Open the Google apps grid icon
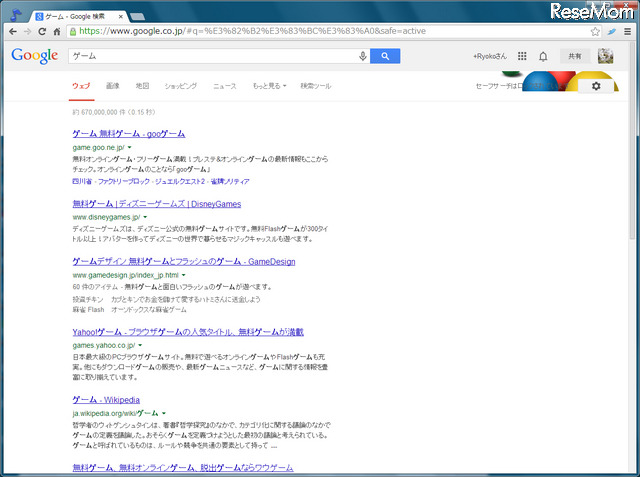The width and height of the screenshot is (640, 477). coord(522,56)
